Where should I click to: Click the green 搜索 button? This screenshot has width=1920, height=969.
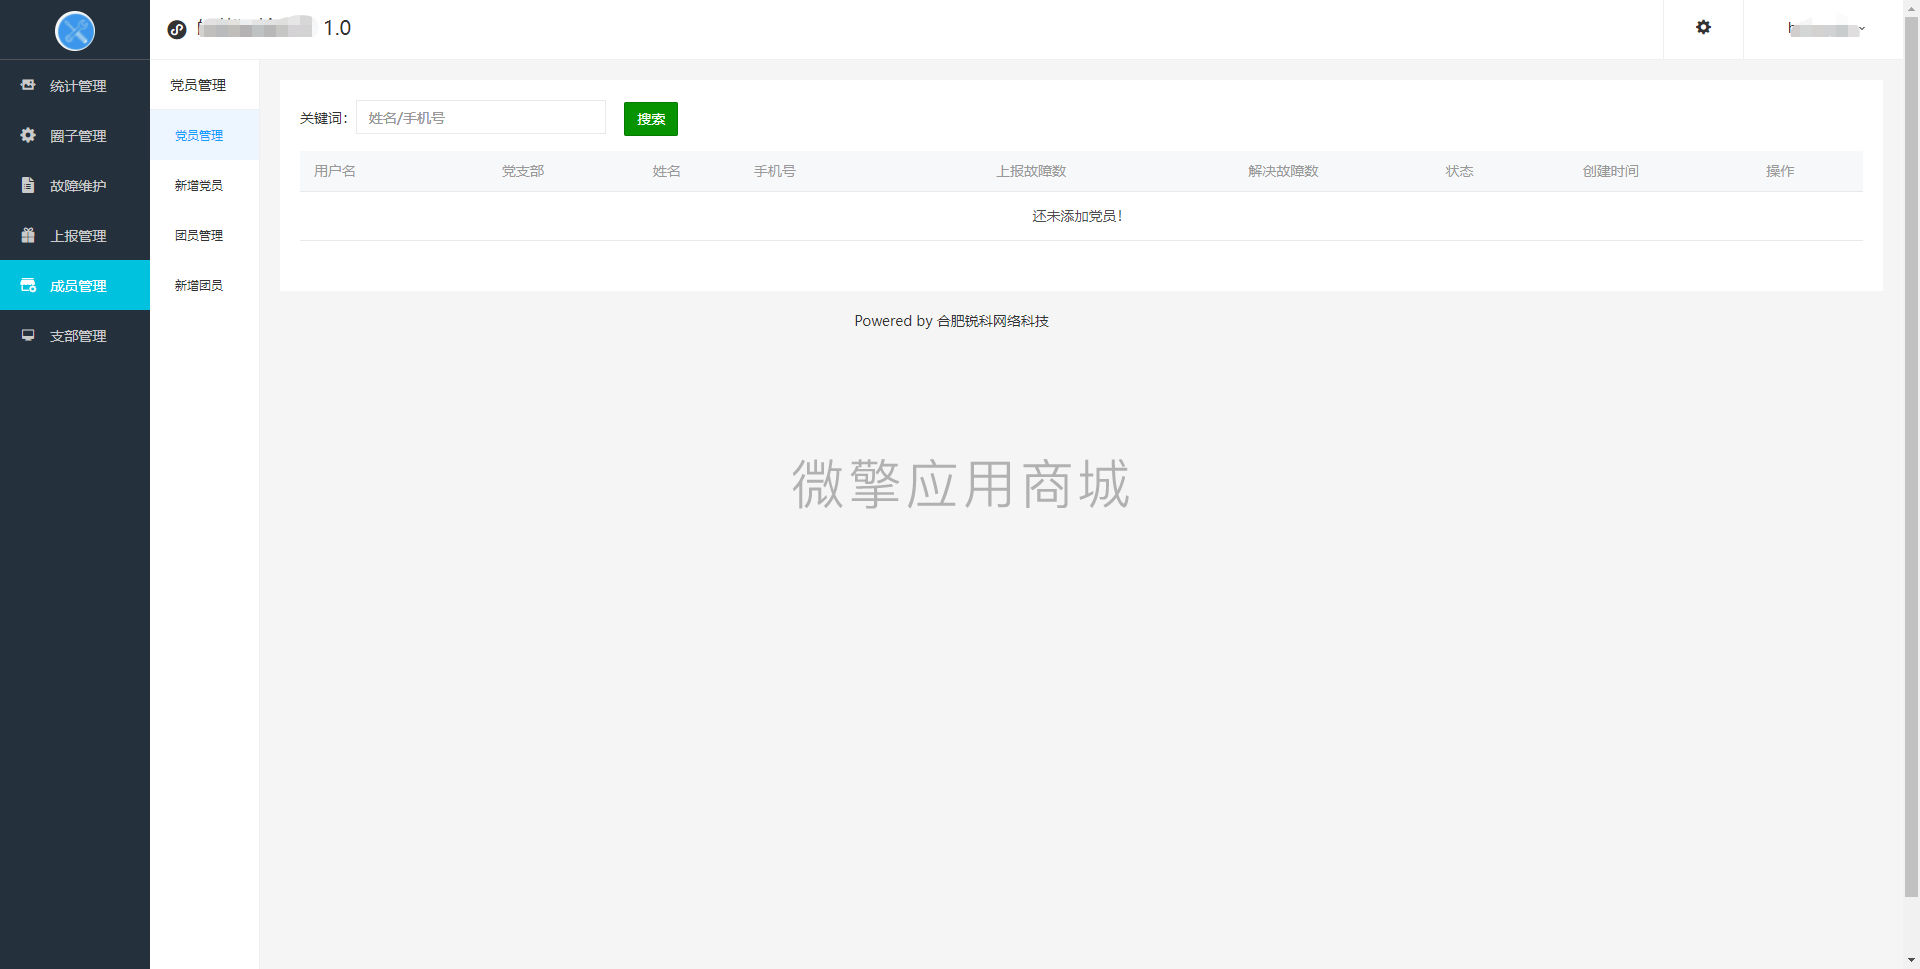[x=651, y=119]
